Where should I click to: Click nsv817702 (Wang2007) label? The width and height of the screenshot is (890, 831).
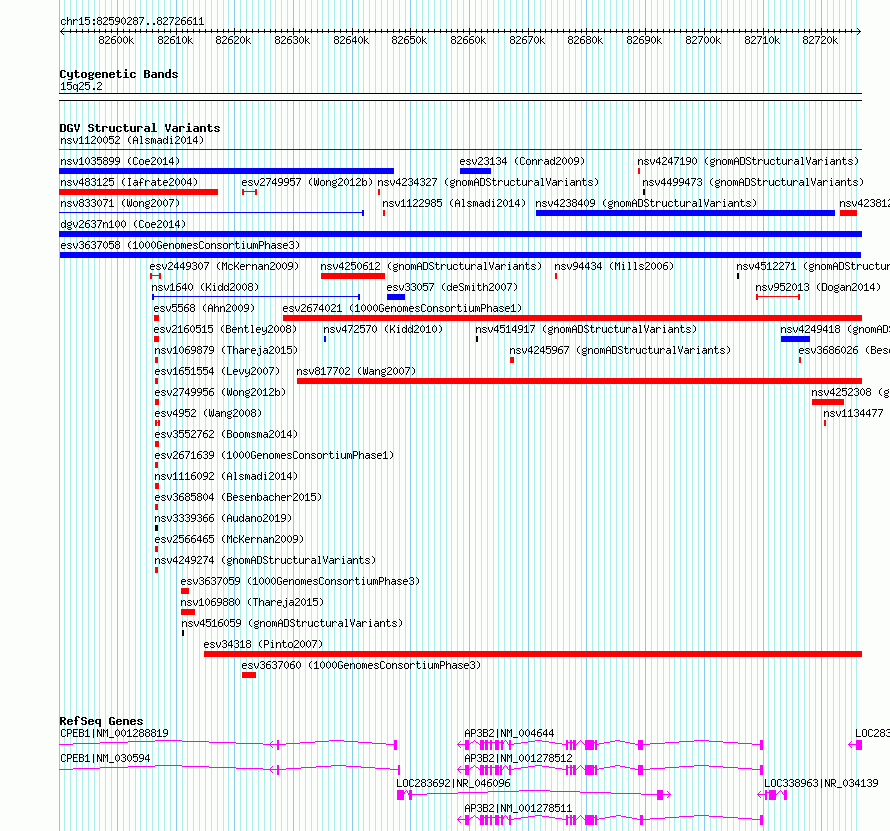(x=356, y=371)
